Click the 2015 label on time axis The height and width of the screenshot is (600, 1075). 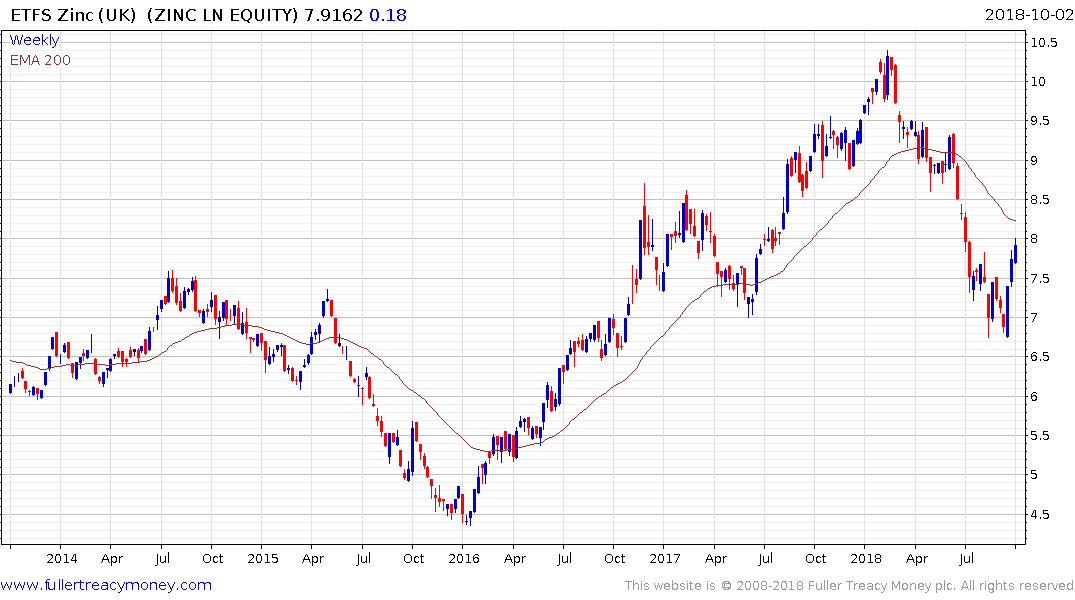pyautogui.click(x=263, y=558)
